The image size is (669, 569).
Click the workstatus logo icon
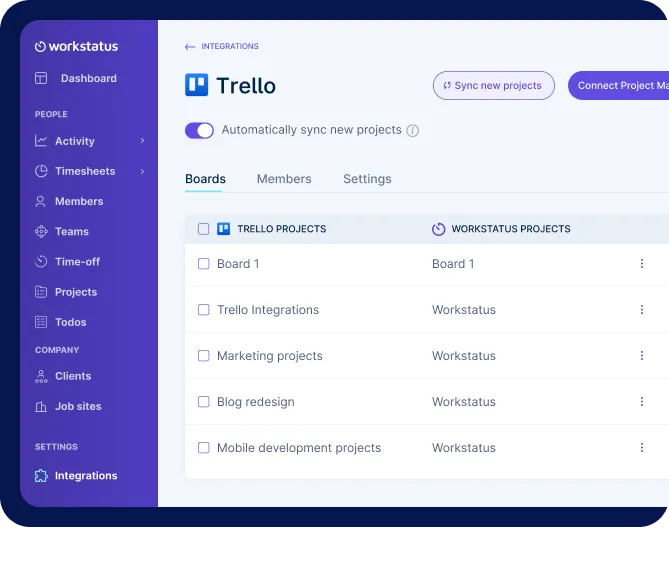click(x=40, y=46)
